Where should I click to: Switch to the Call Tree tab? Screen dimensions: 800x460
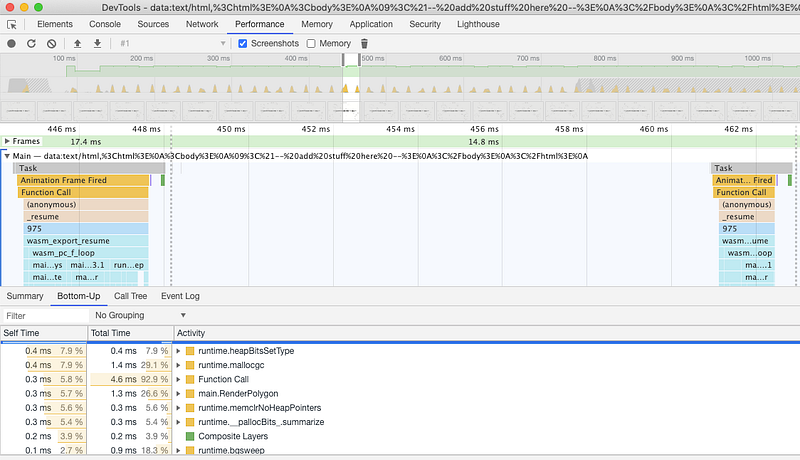[131, 296]
